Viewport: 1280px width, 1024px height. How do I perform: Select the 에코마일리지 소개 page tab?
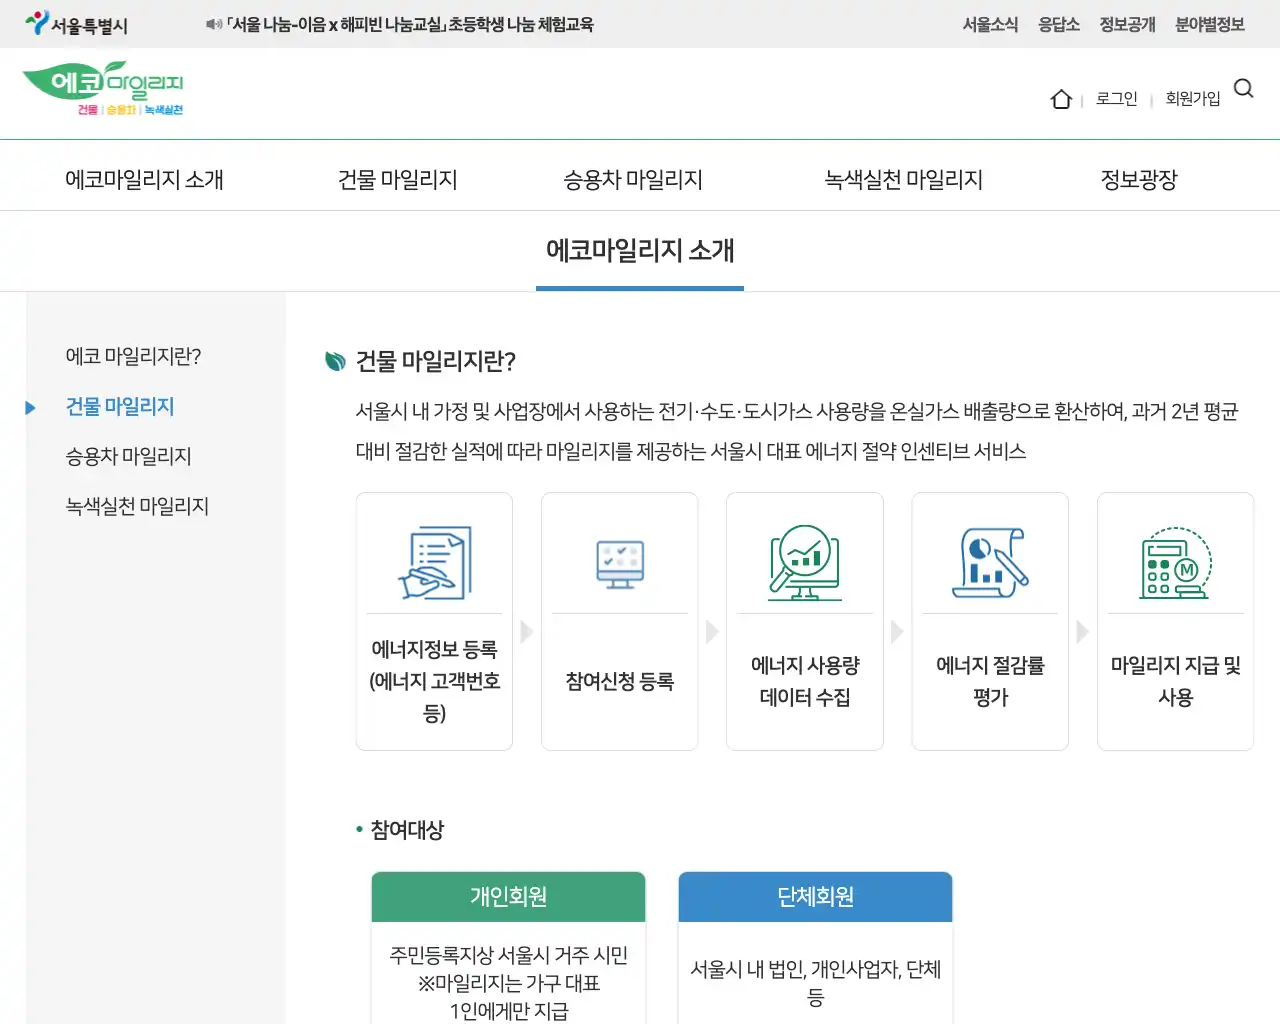(640, 250)
